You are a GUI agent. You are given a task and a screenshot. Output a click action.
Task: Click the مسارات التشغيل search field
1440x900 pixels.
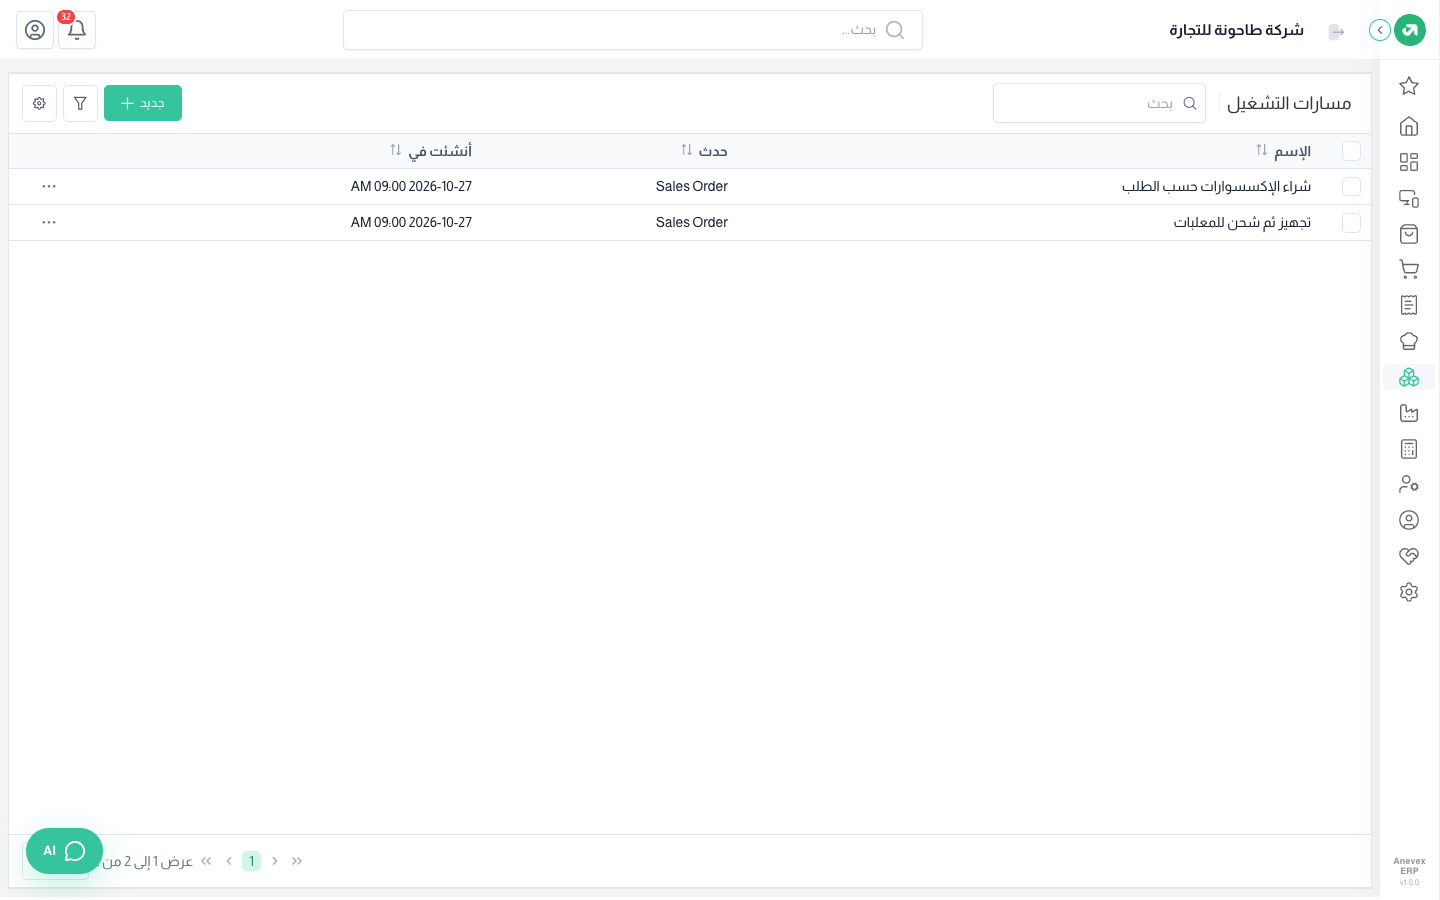point(1099,103)
